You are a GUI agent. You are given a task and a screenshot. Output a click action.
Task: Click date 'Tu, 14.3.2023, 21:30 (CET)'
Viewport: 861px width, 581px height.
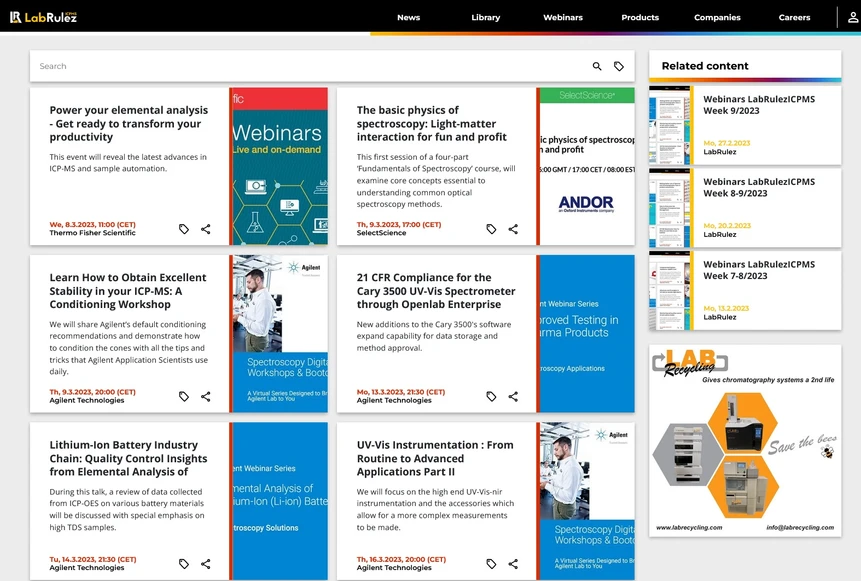93,560
